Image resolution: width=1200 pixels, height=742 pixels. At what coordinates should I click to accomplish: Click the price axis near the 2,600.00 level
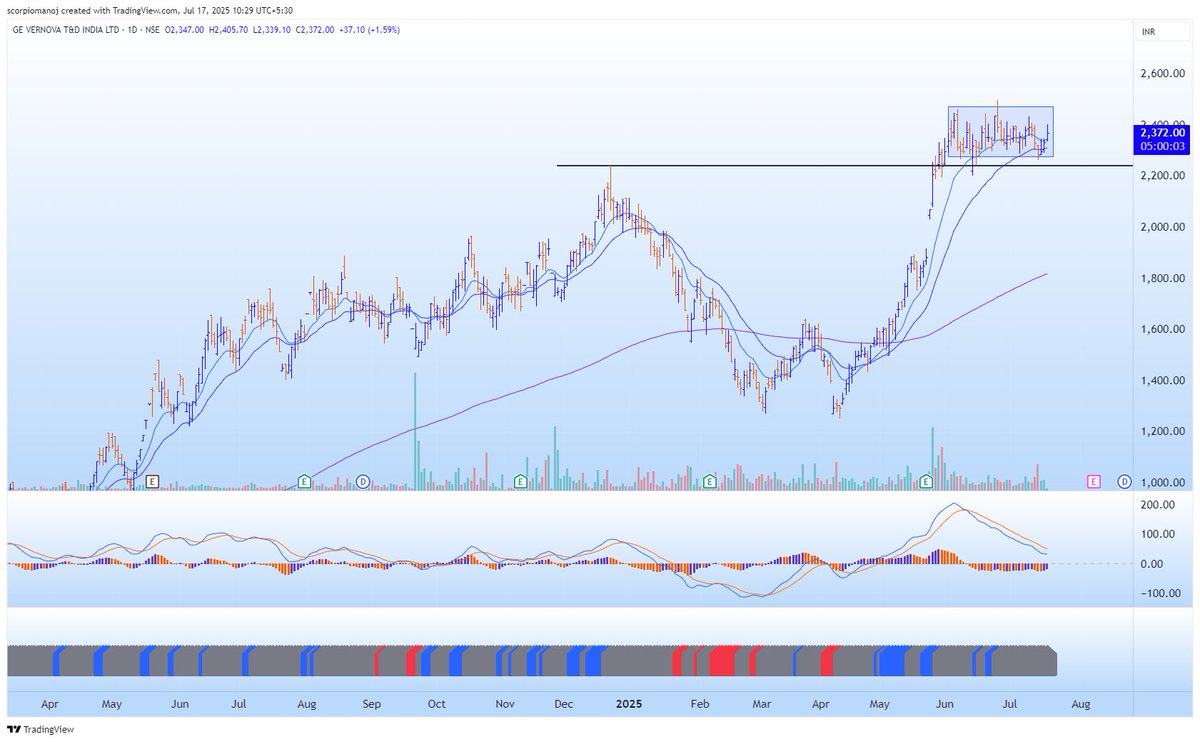point(1163,71)
